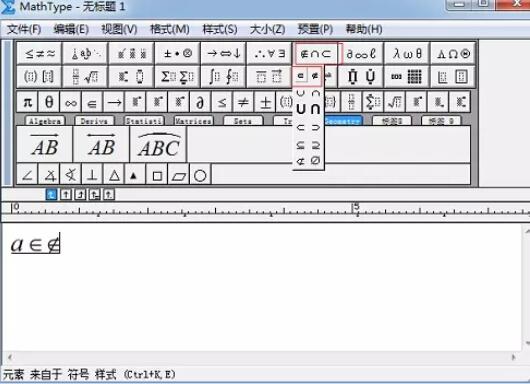Insert the angle symbol ∠

[x=27, y=175]
